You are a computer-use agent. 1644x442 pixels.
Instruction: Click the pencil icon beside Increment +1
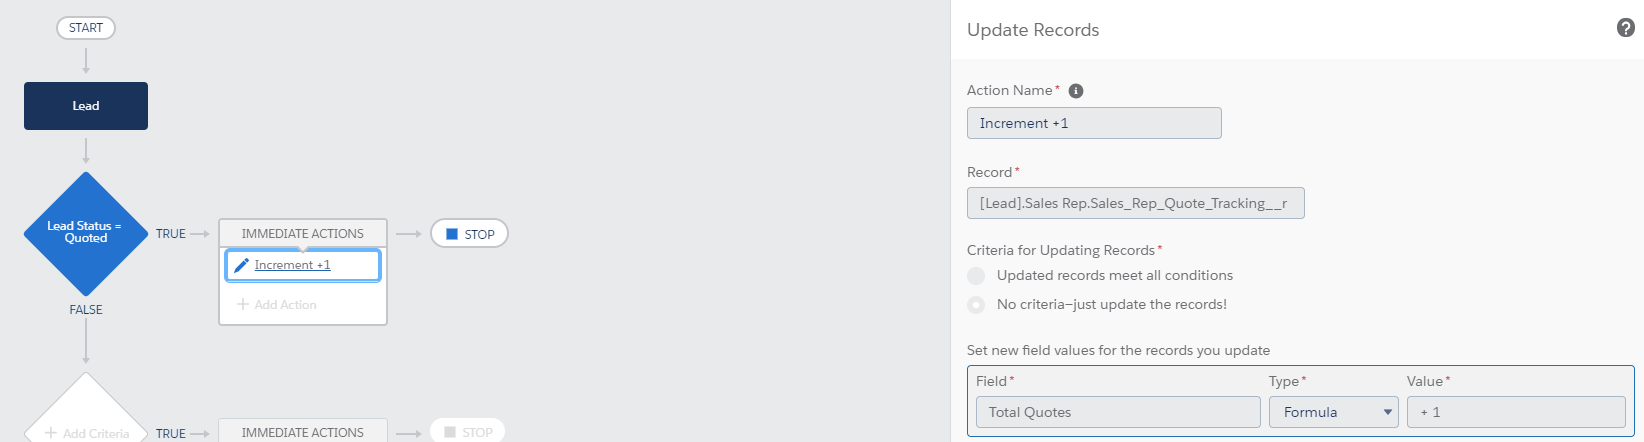[x=241, y=265]
